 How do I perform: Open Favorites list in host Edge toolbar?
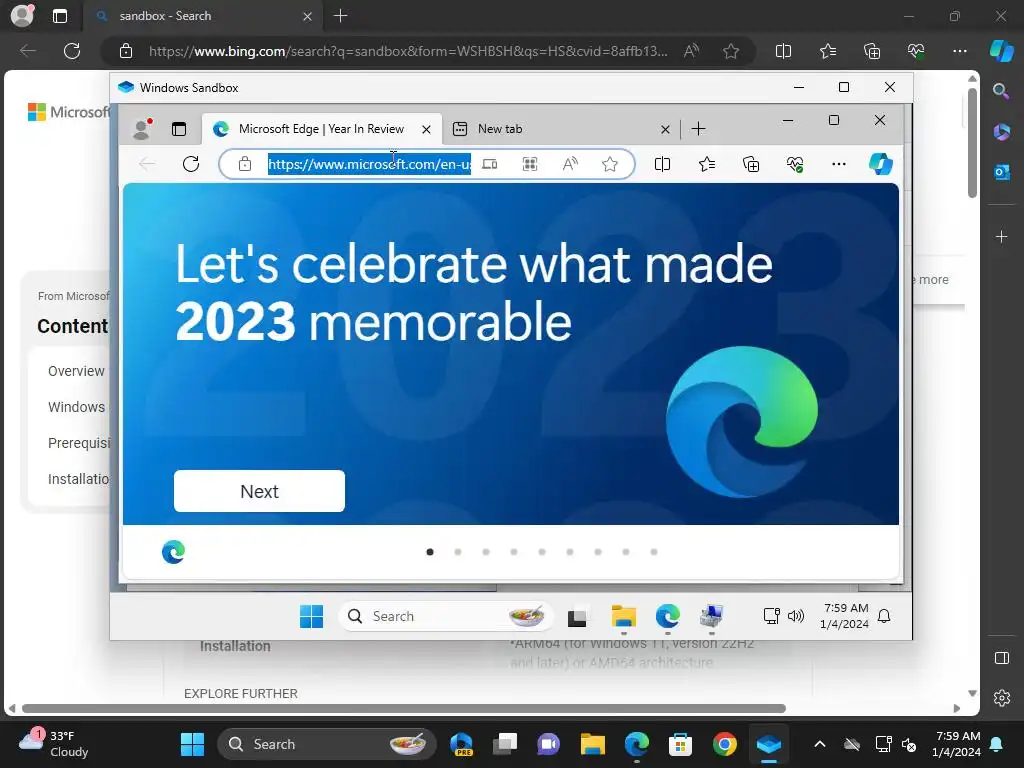pos(827,51)
